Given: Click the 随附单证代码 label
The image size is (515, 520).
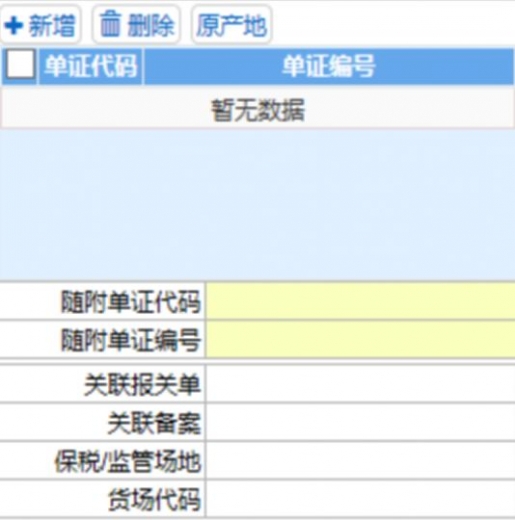Looking at the screenshot, I should click(x=131, y=302).
